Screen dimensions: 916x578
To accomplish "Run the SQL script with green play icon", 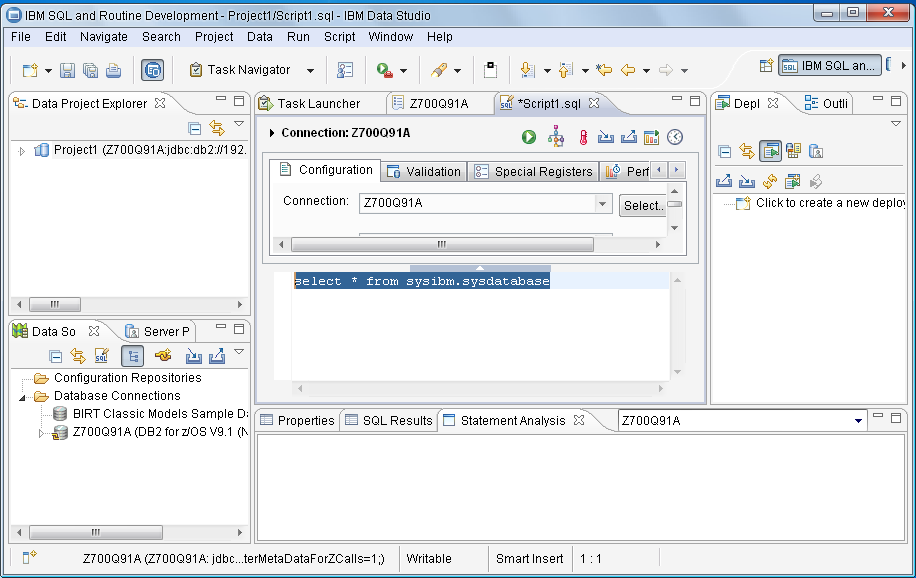I will pyautogui.click(x=529, y=137).
